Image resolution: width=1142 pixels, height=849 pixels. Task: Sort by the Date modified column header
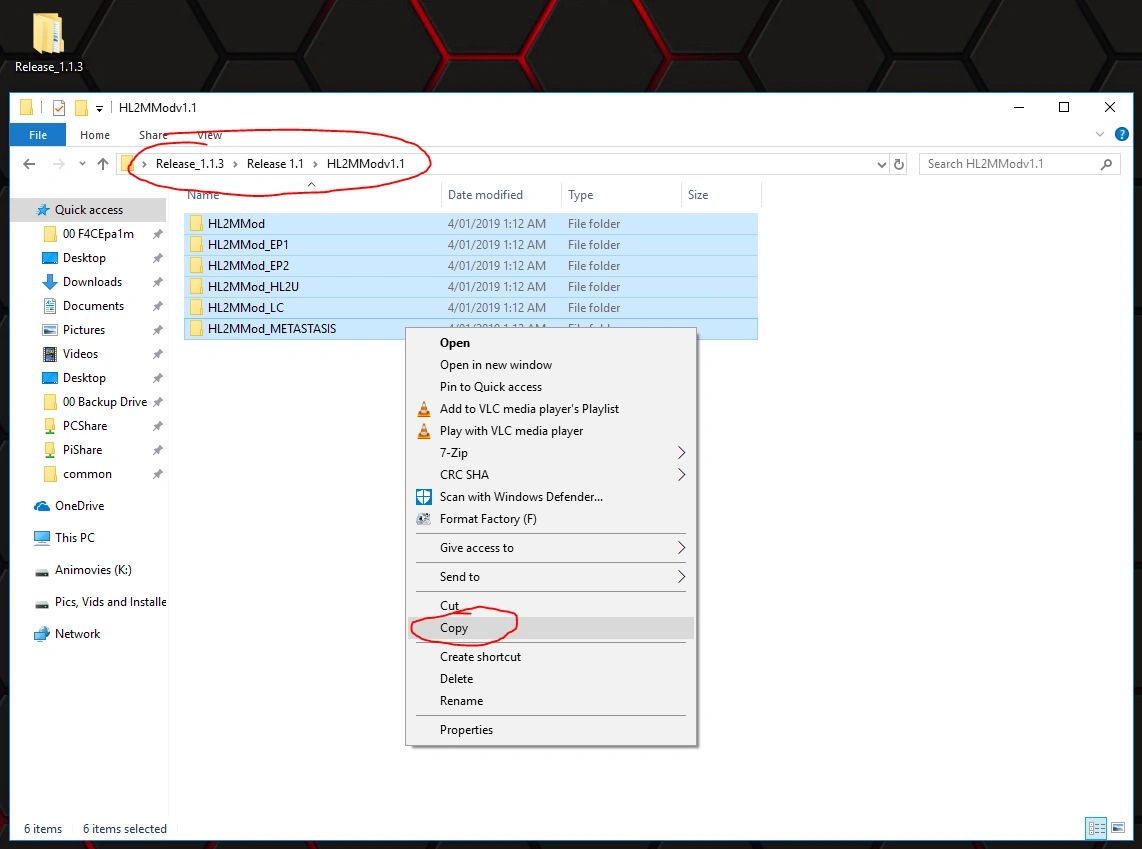[485, 195]
